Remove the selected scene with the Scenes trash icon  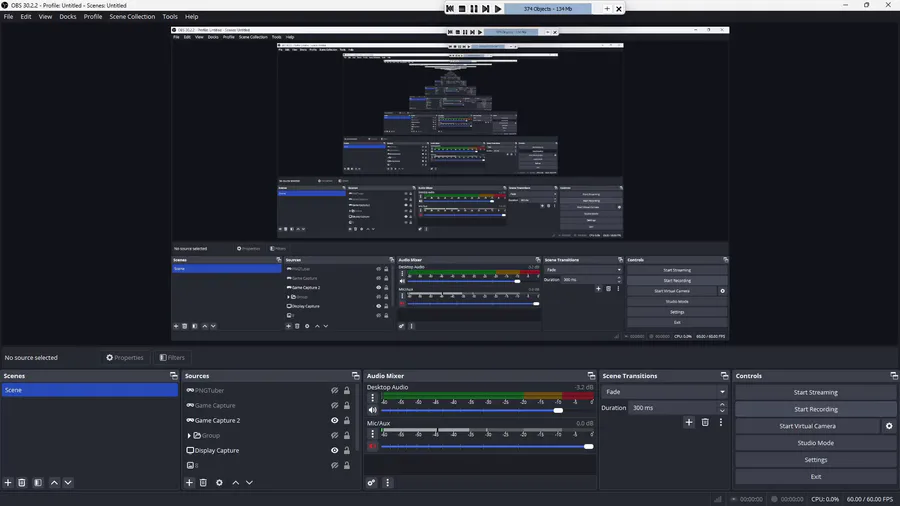(22, 482)
